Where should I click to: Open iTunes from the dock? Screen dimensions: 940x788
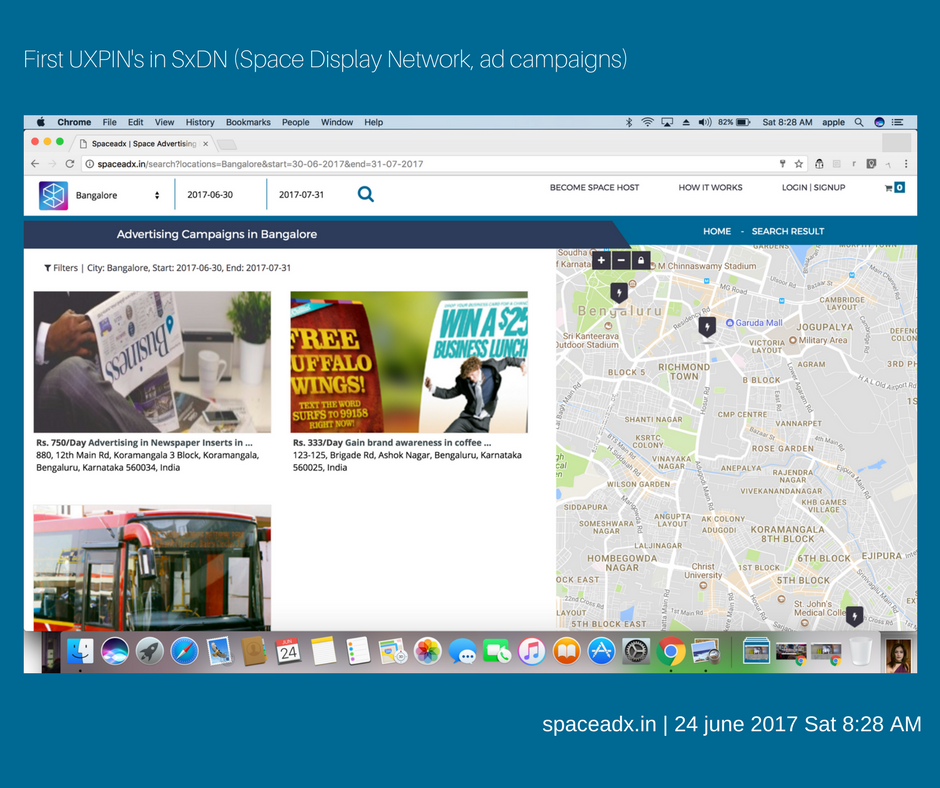532,651
